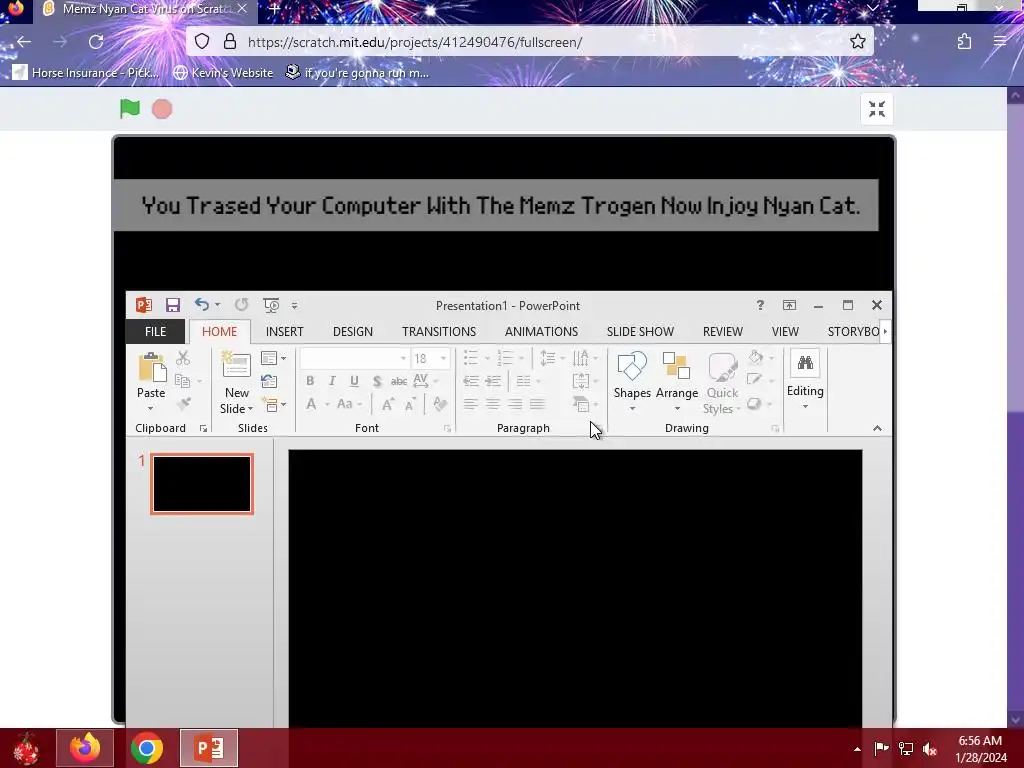Image resolution: width=1024 pixels, height=768 pixels.
Task: Open the slide Layout dropdown
Action: 273,358
